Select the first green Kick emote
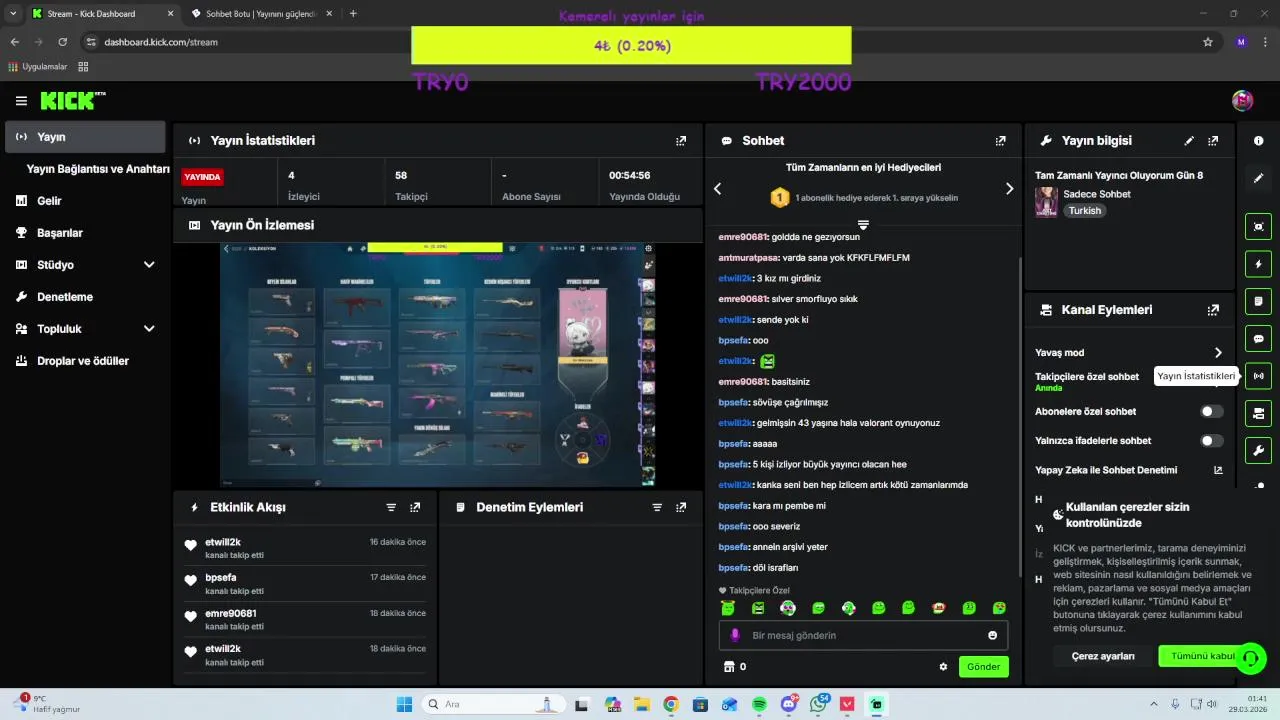 728,607
